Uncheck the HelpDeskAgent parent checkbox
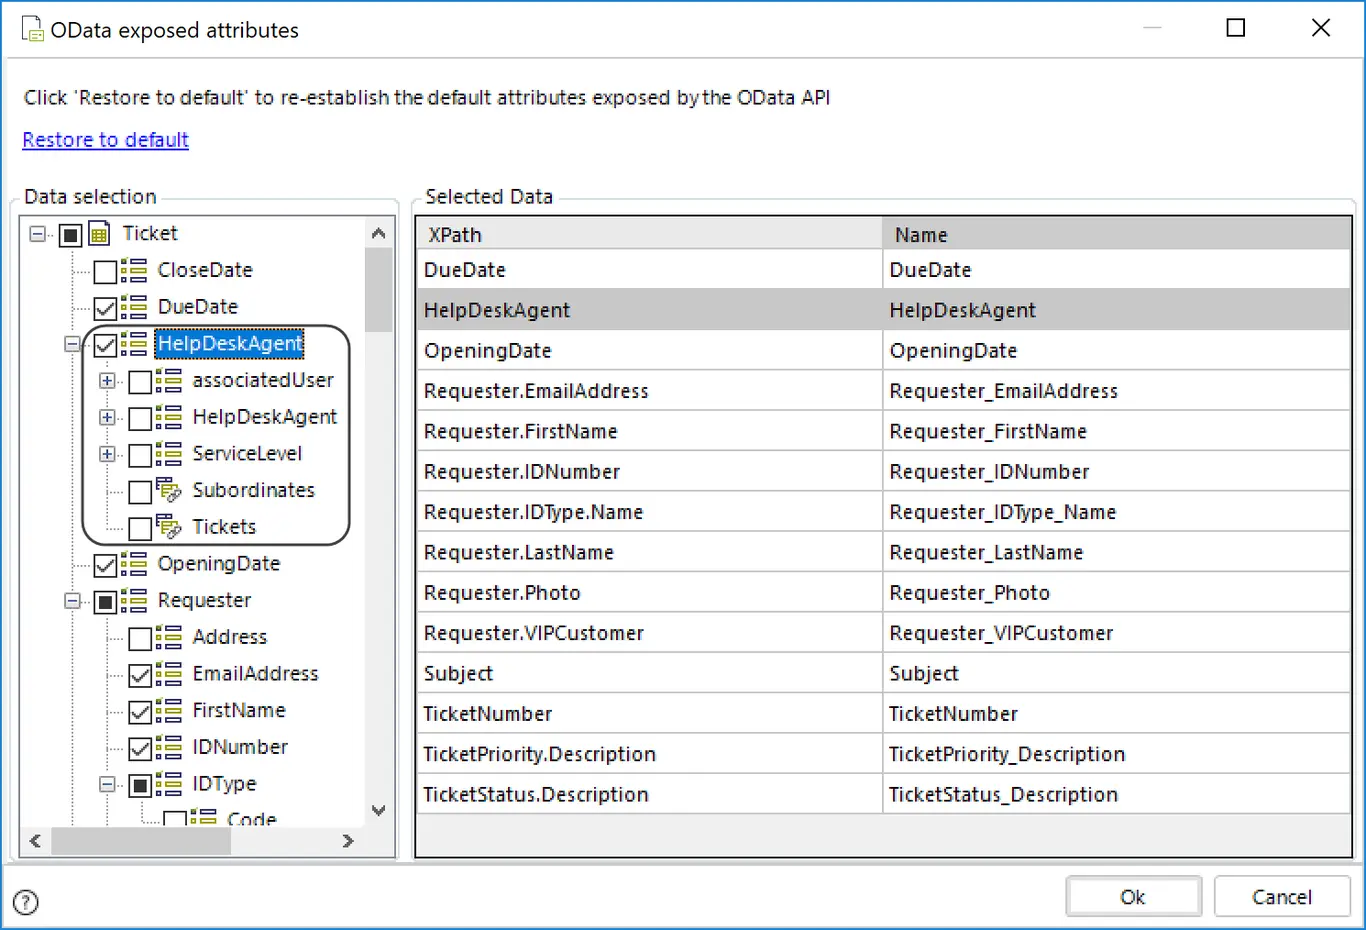Image resolution: width=1366 pixels, height=930 pixels. click(x=105, y=345)
